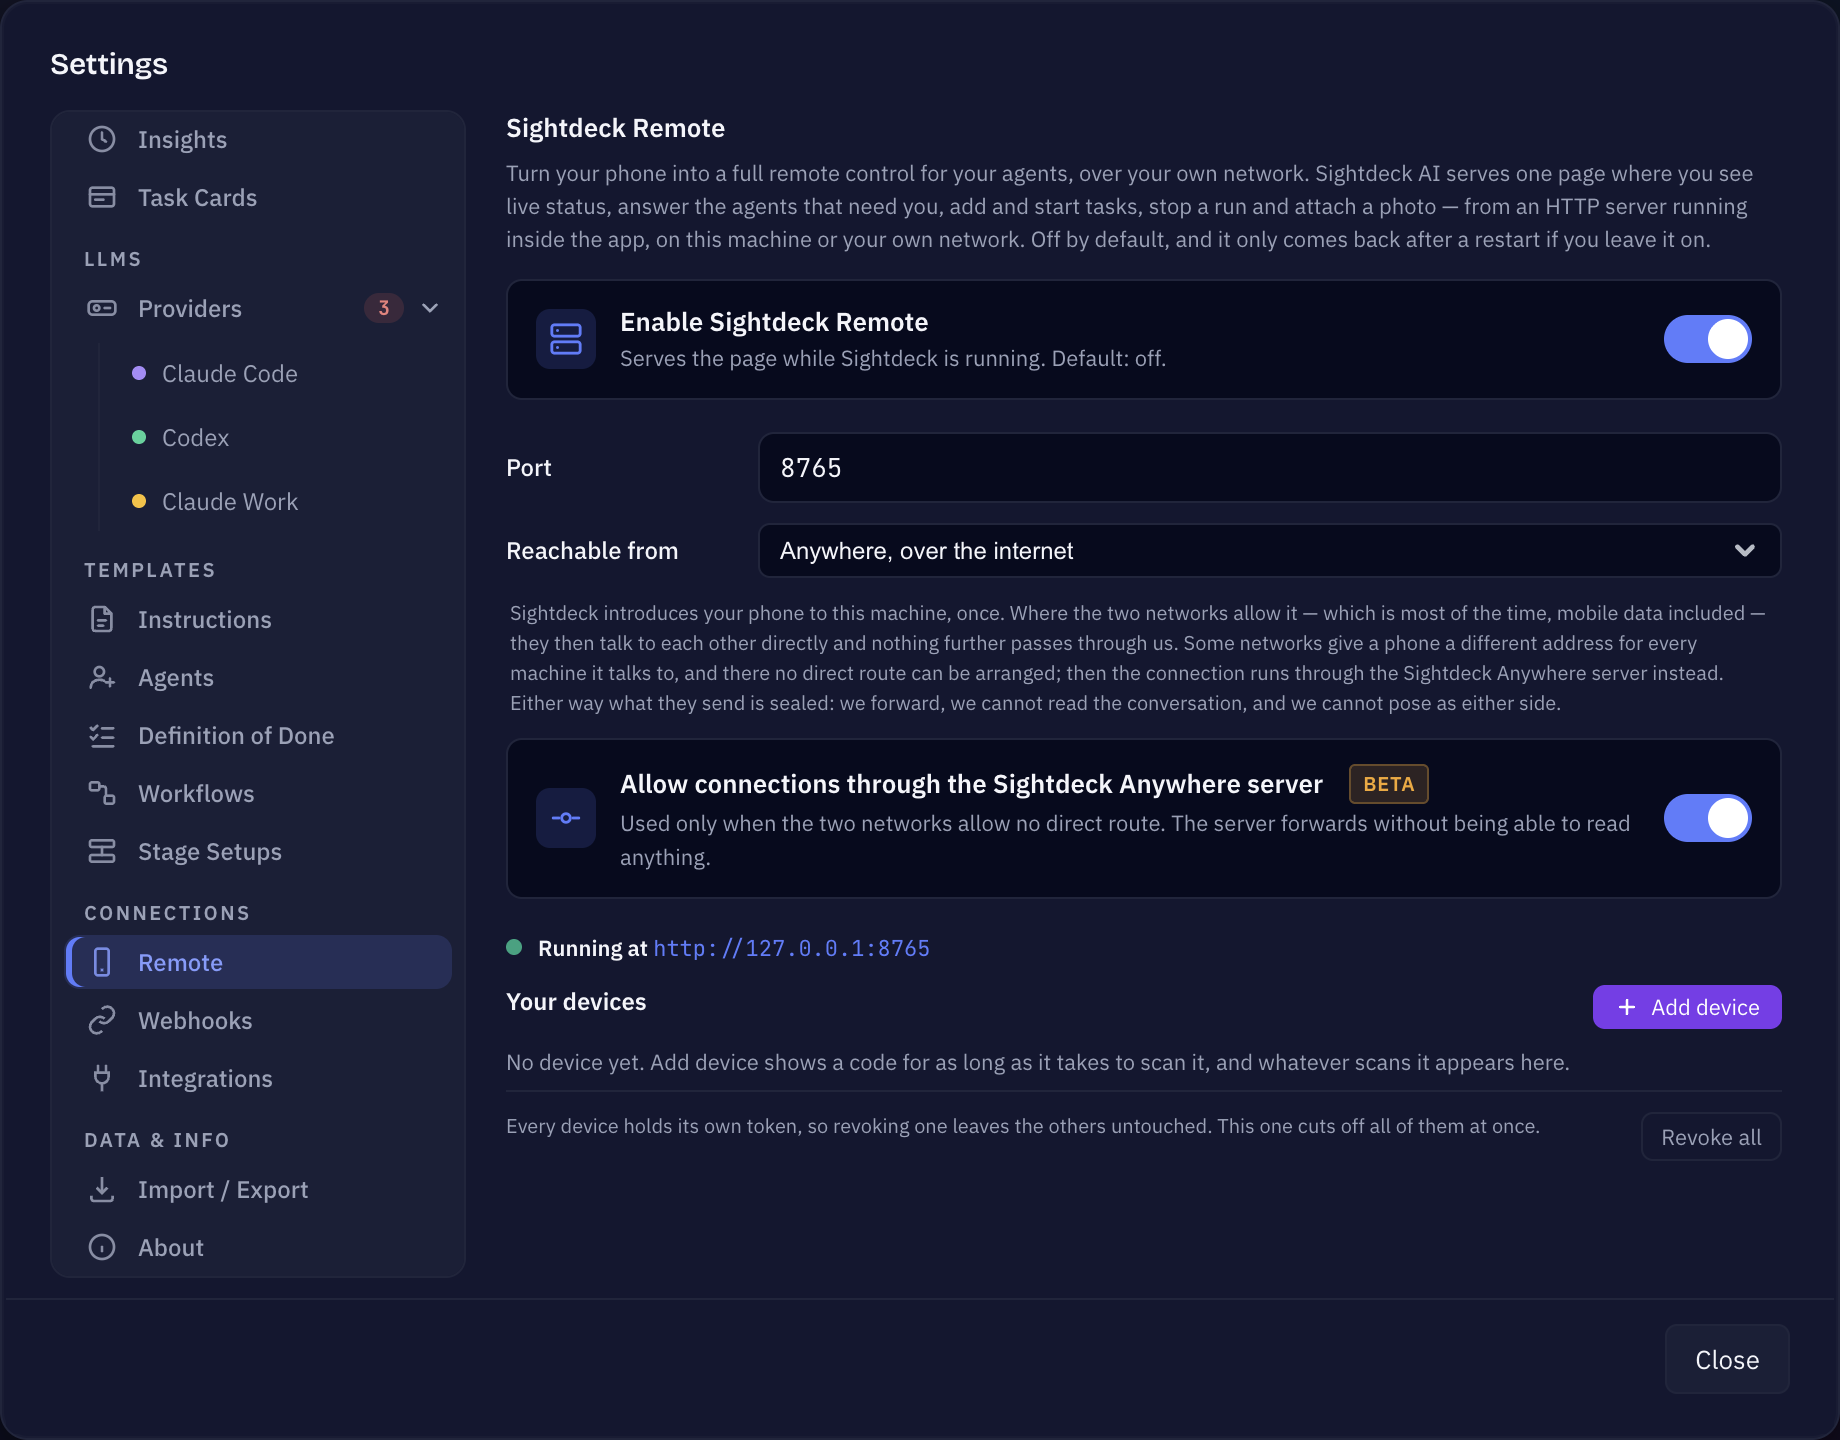1840x1440 pixels.
Task: Click the yellow dot next to Claude Work
Action: point(139,501)
